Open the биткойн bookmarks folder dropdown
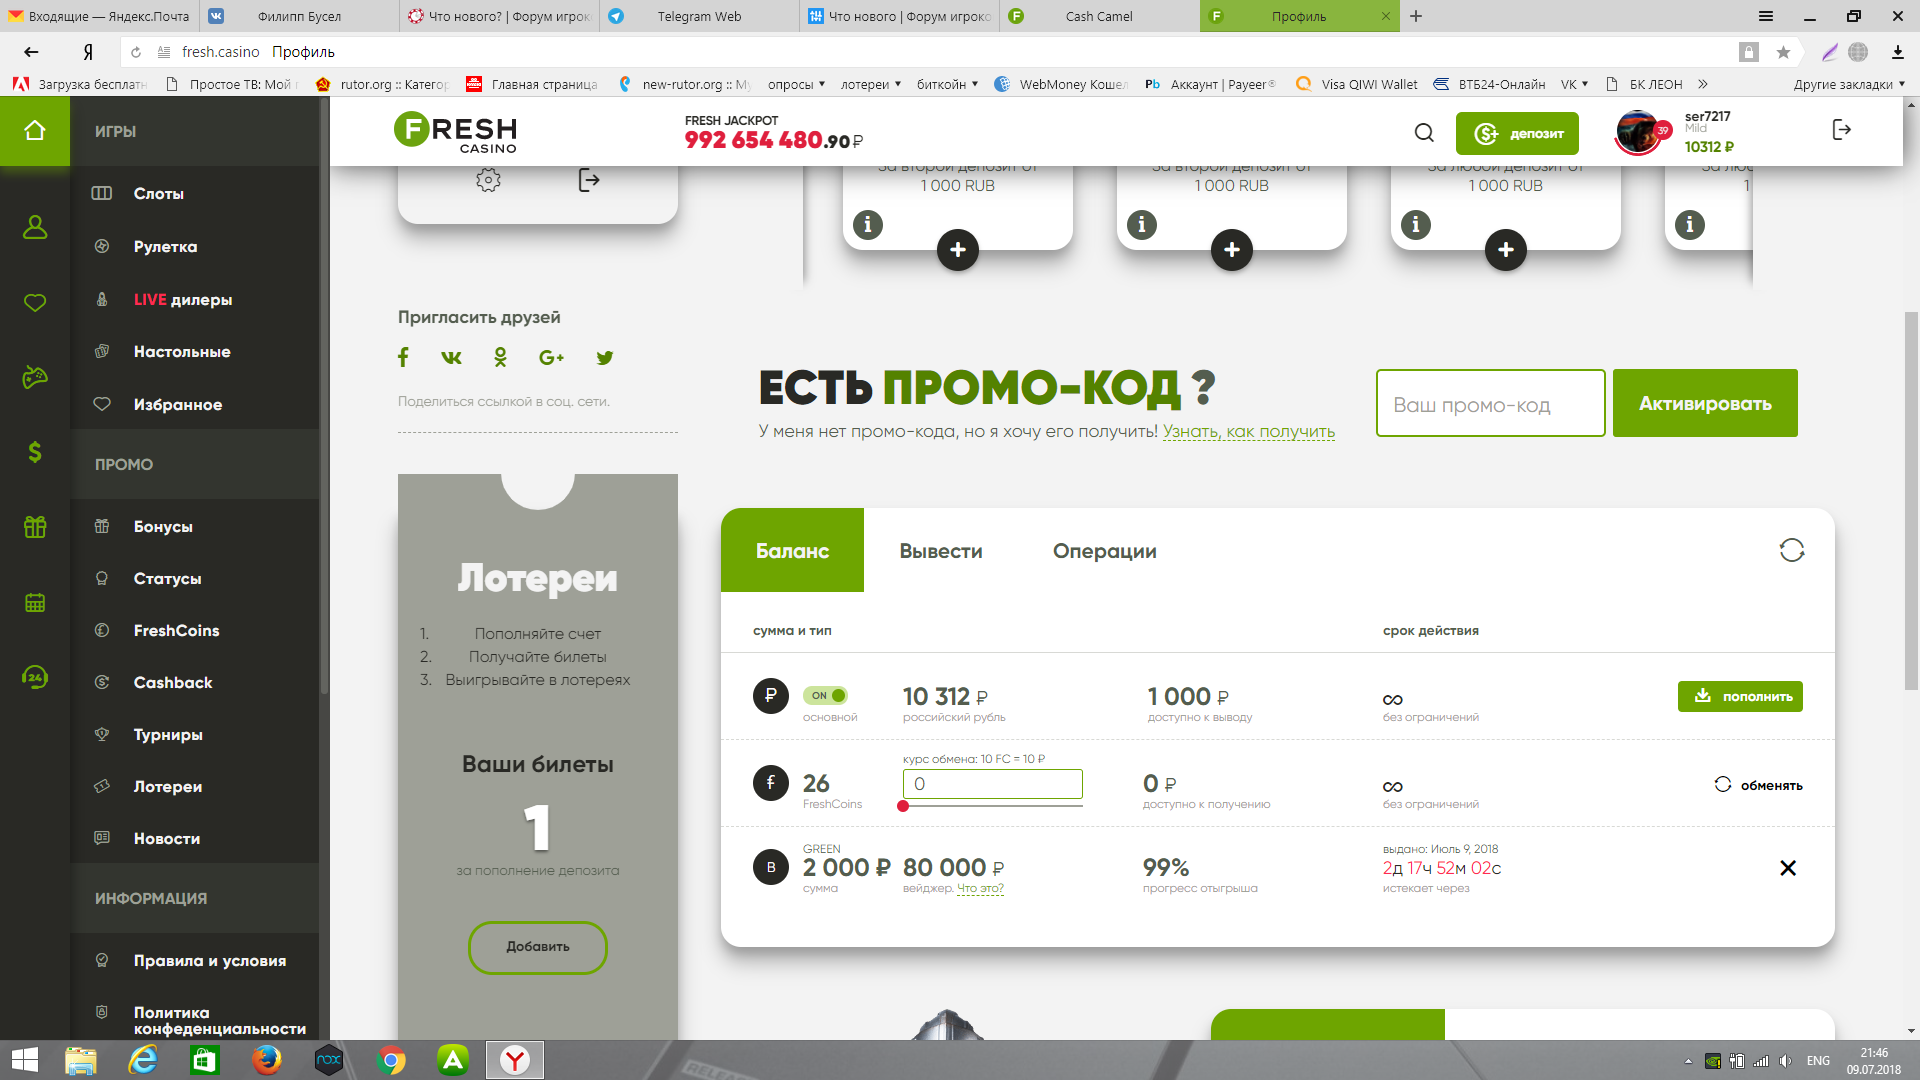The width and height of the screenshot is (1920, 1080). pos(947,84)
